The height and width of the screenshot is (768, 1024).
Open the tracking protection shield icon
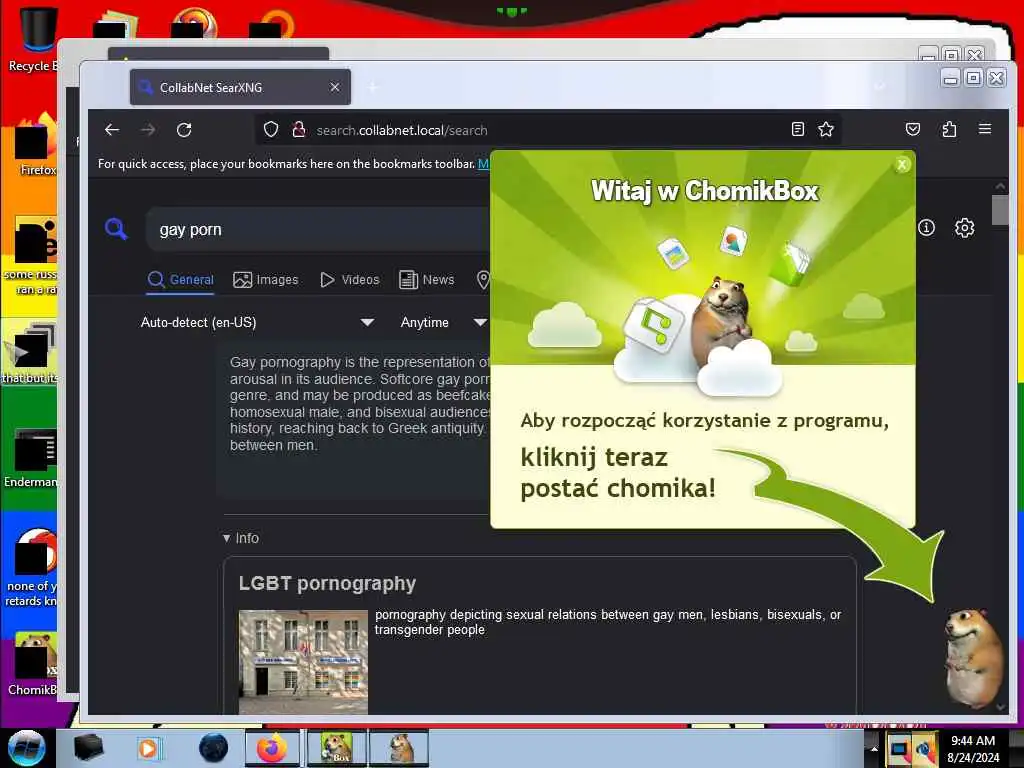pos(271,130)
